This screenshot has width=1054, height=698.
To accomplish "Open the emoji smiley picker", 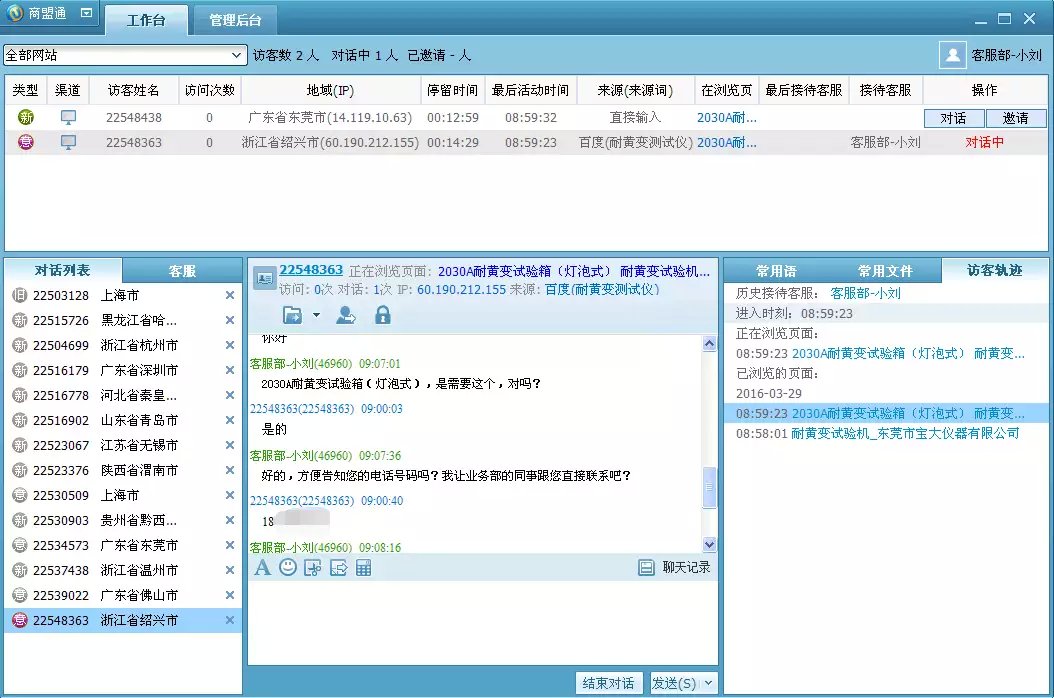I will [288, 568].
